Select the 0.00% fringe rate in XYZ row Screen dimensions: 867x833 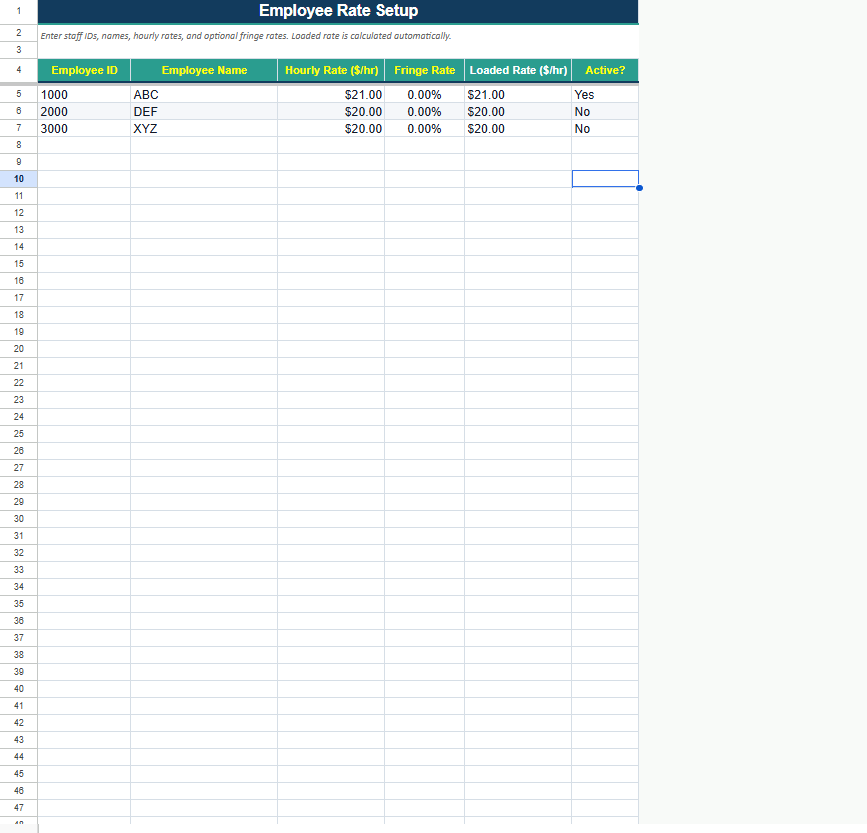[x=425, y=129]
